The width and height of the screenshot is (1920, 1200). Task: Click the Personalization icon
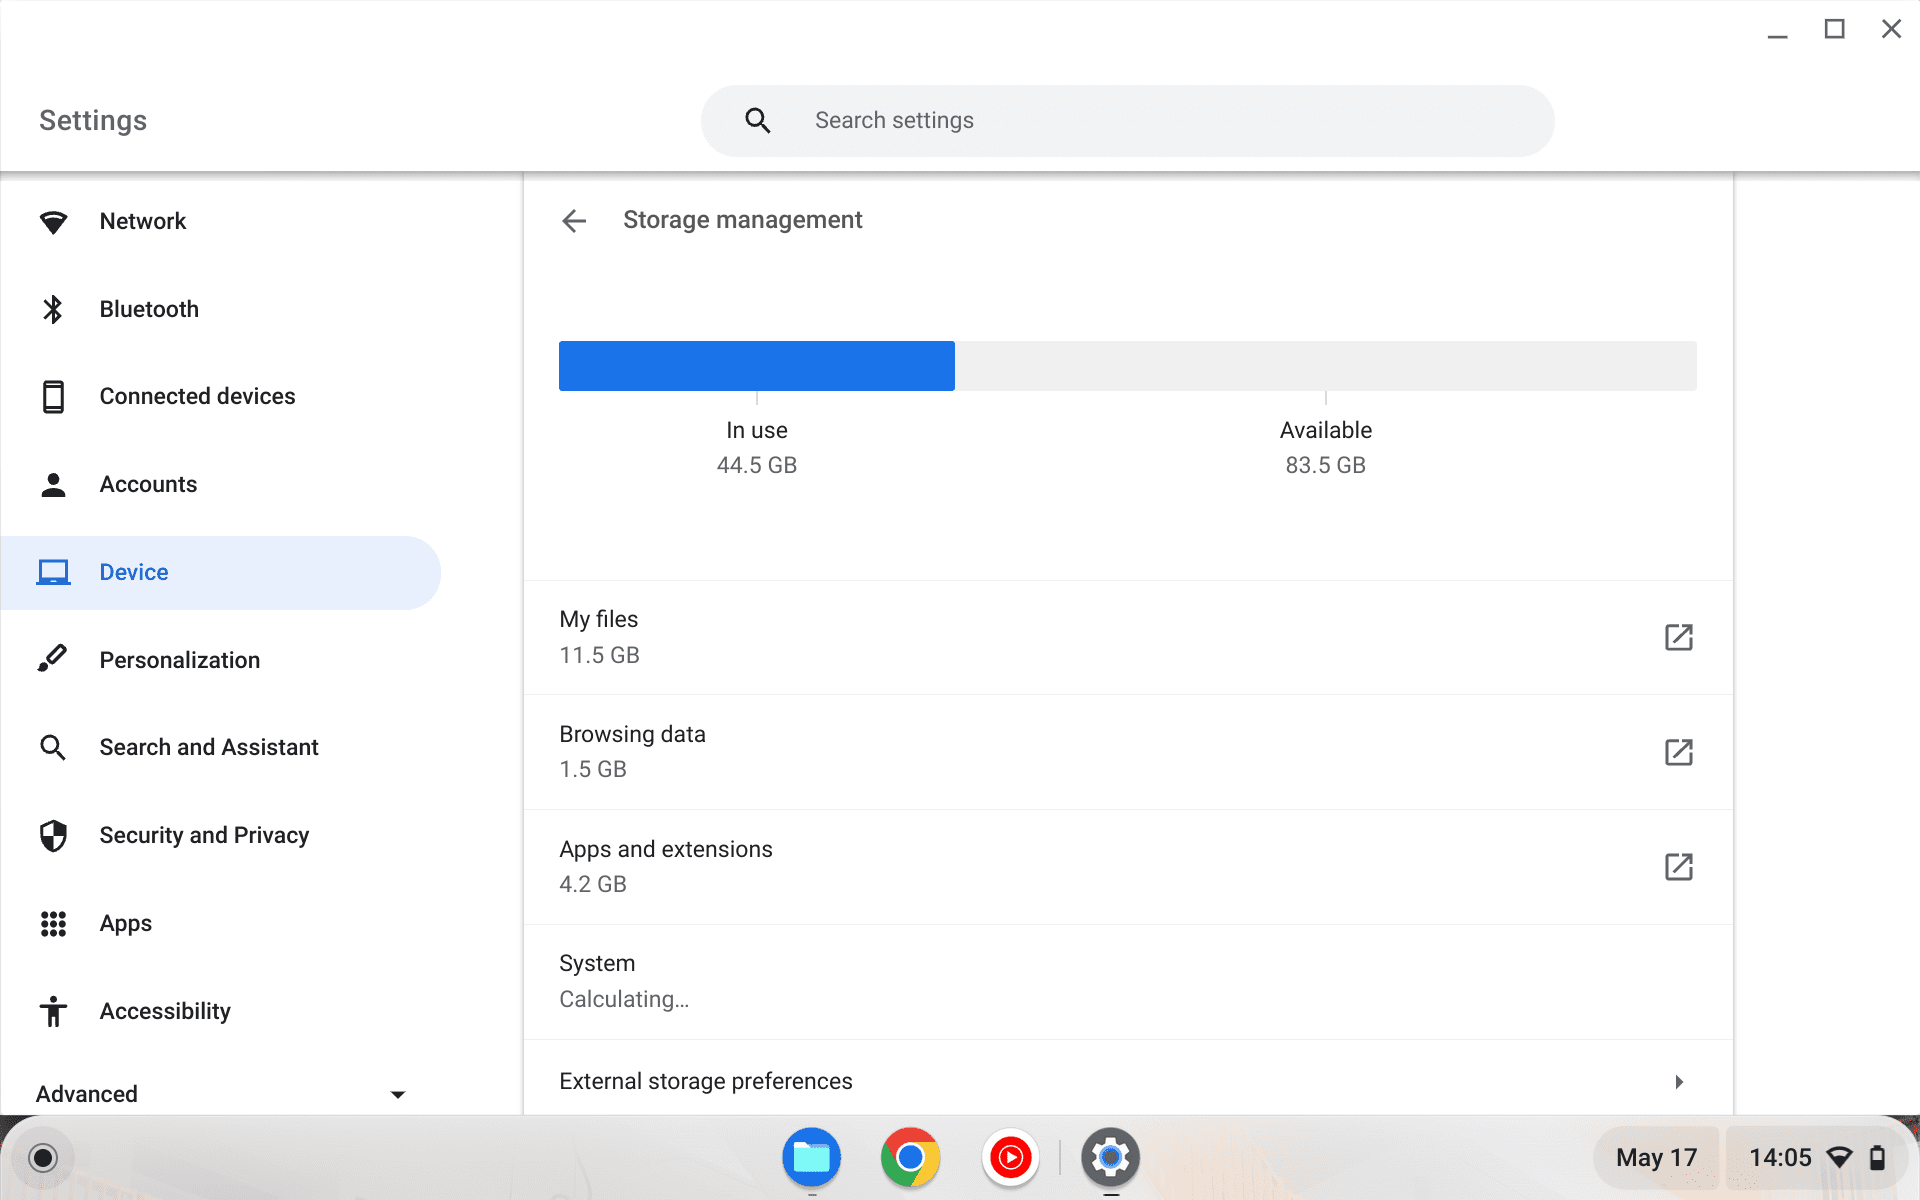point(50,659)
